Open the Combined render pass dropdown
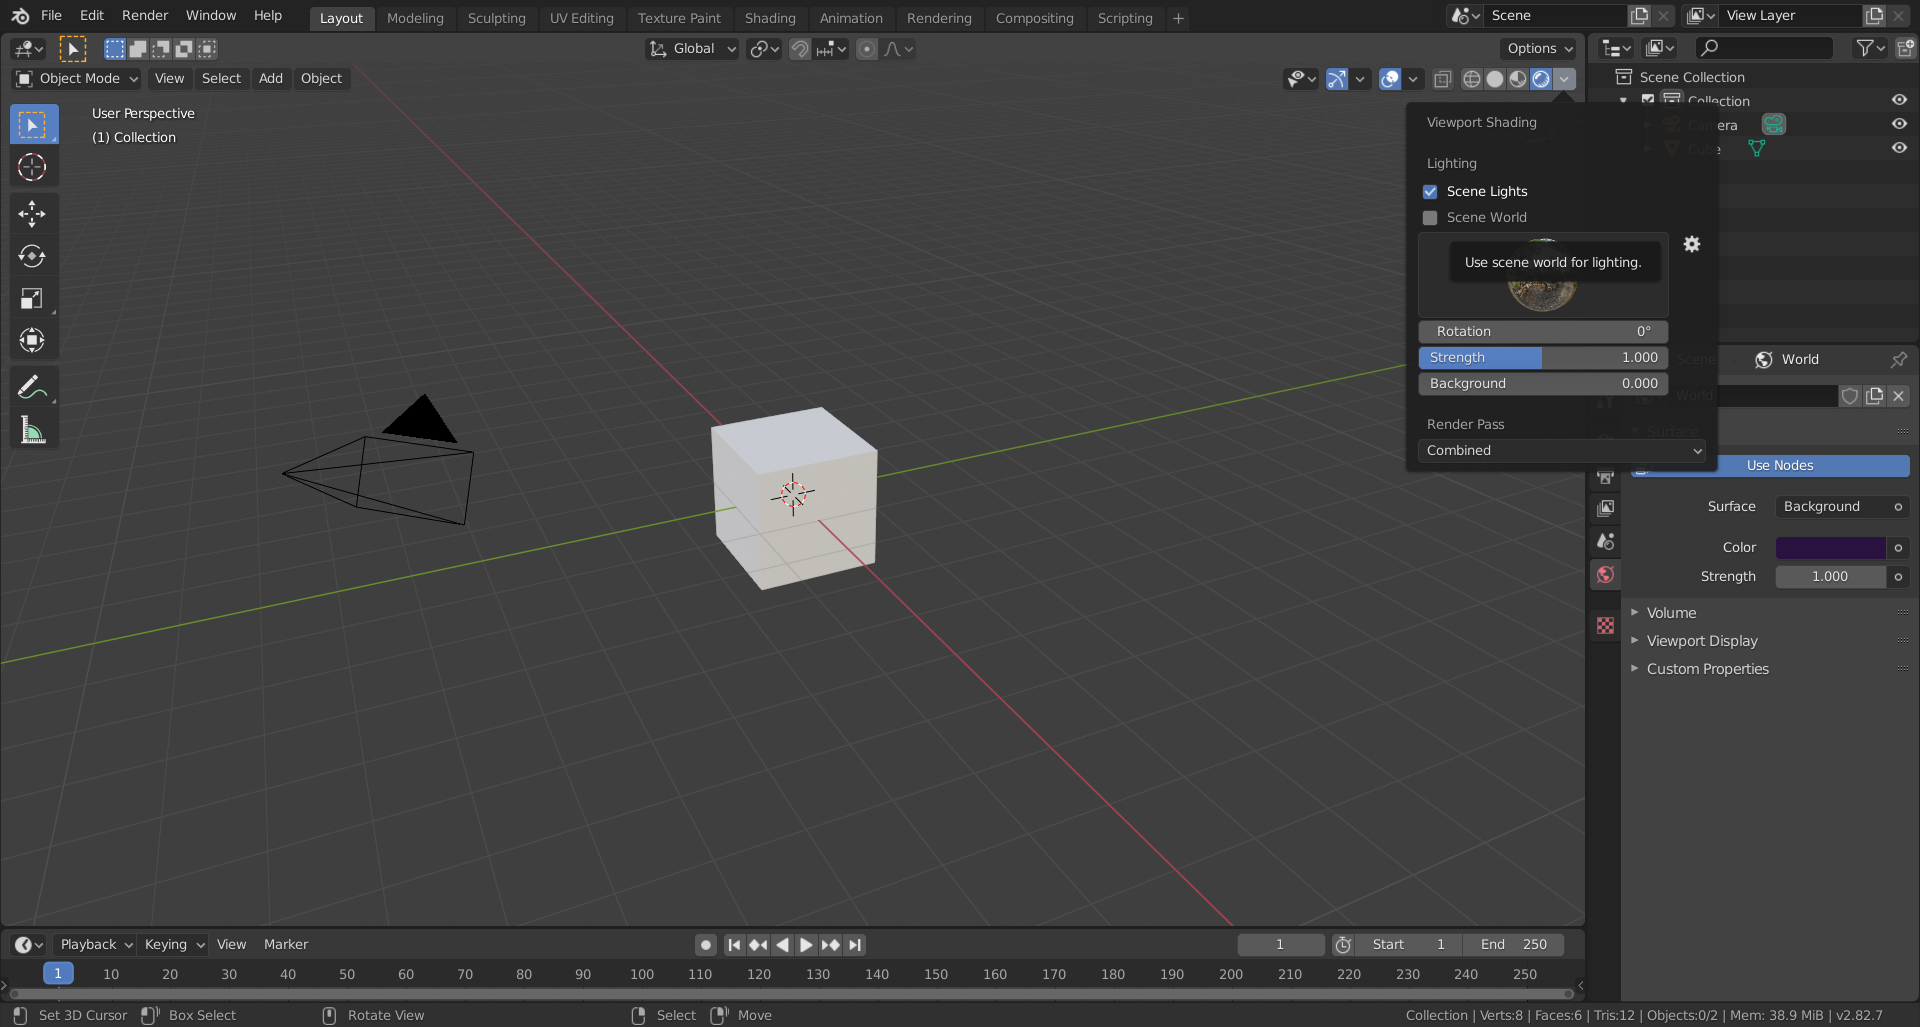1920x1027 pixels. [1562, 451]
